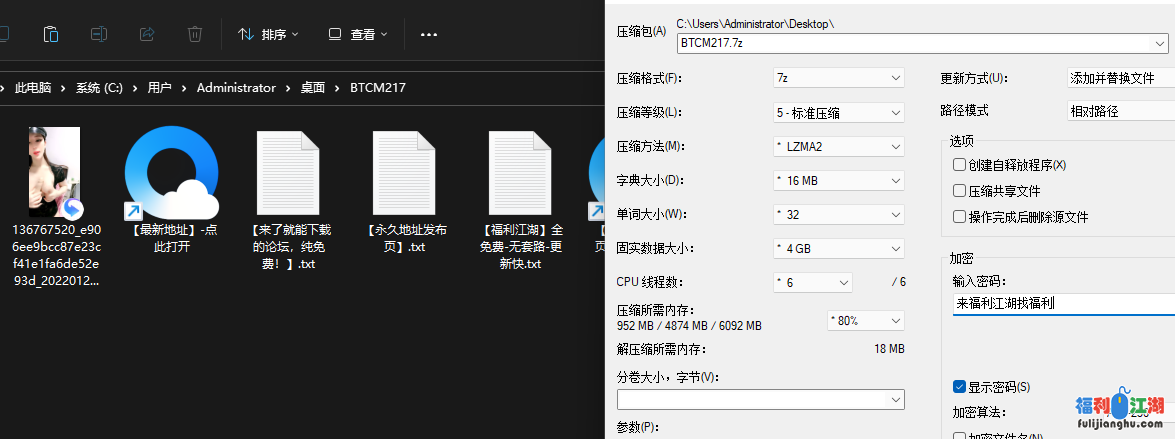Viewport: 1175px width, 439px height.
Task: Open the 排序 sort menu
Action: click(x=269, y=34)
